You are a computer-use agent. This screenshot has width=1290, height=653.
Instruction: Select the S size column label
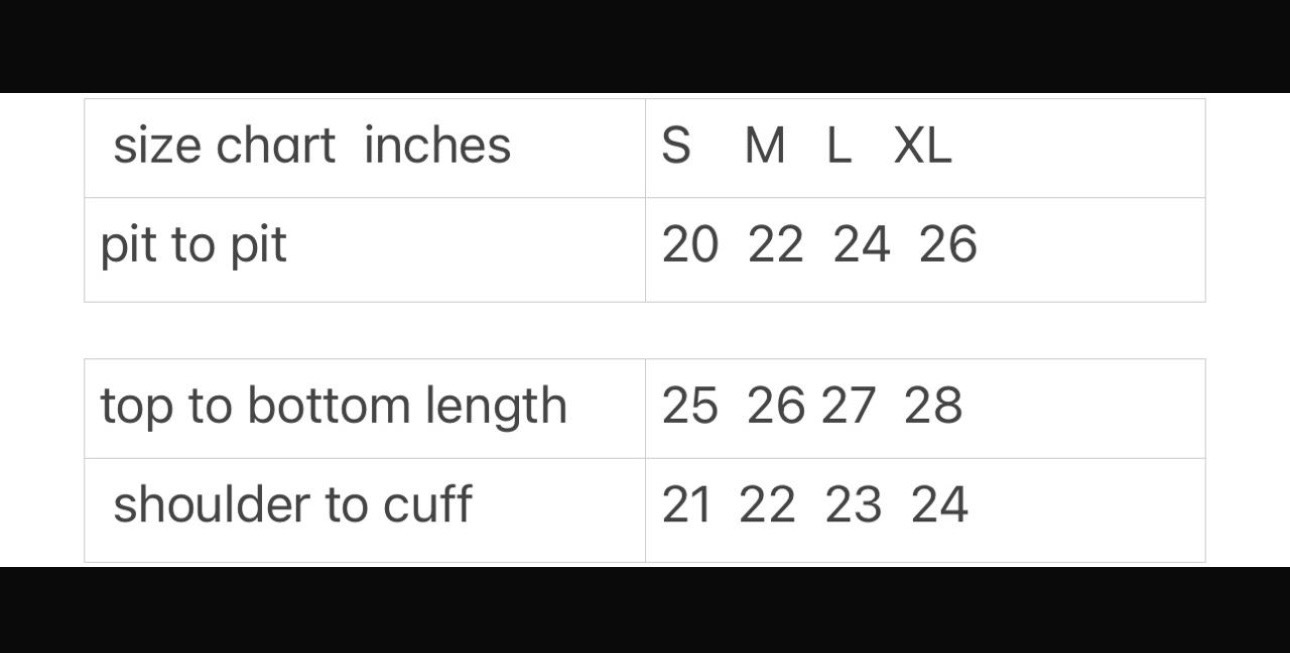pyautogui.click(x=676, y=146)
